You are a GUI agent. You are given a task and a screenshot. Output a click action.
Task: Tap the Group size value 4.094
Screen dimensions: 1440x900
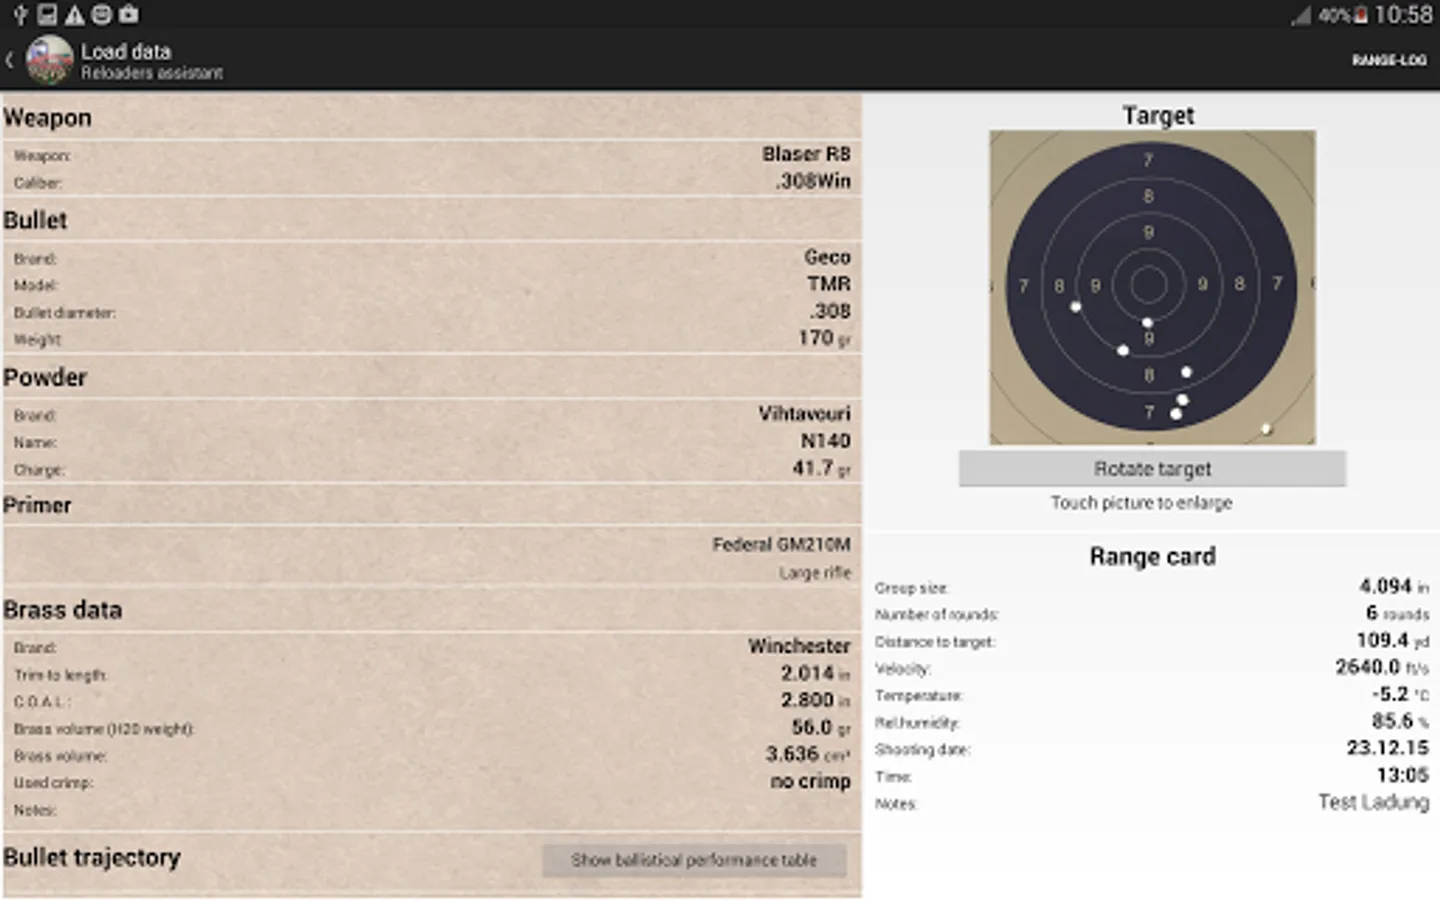pos(1385,586)
